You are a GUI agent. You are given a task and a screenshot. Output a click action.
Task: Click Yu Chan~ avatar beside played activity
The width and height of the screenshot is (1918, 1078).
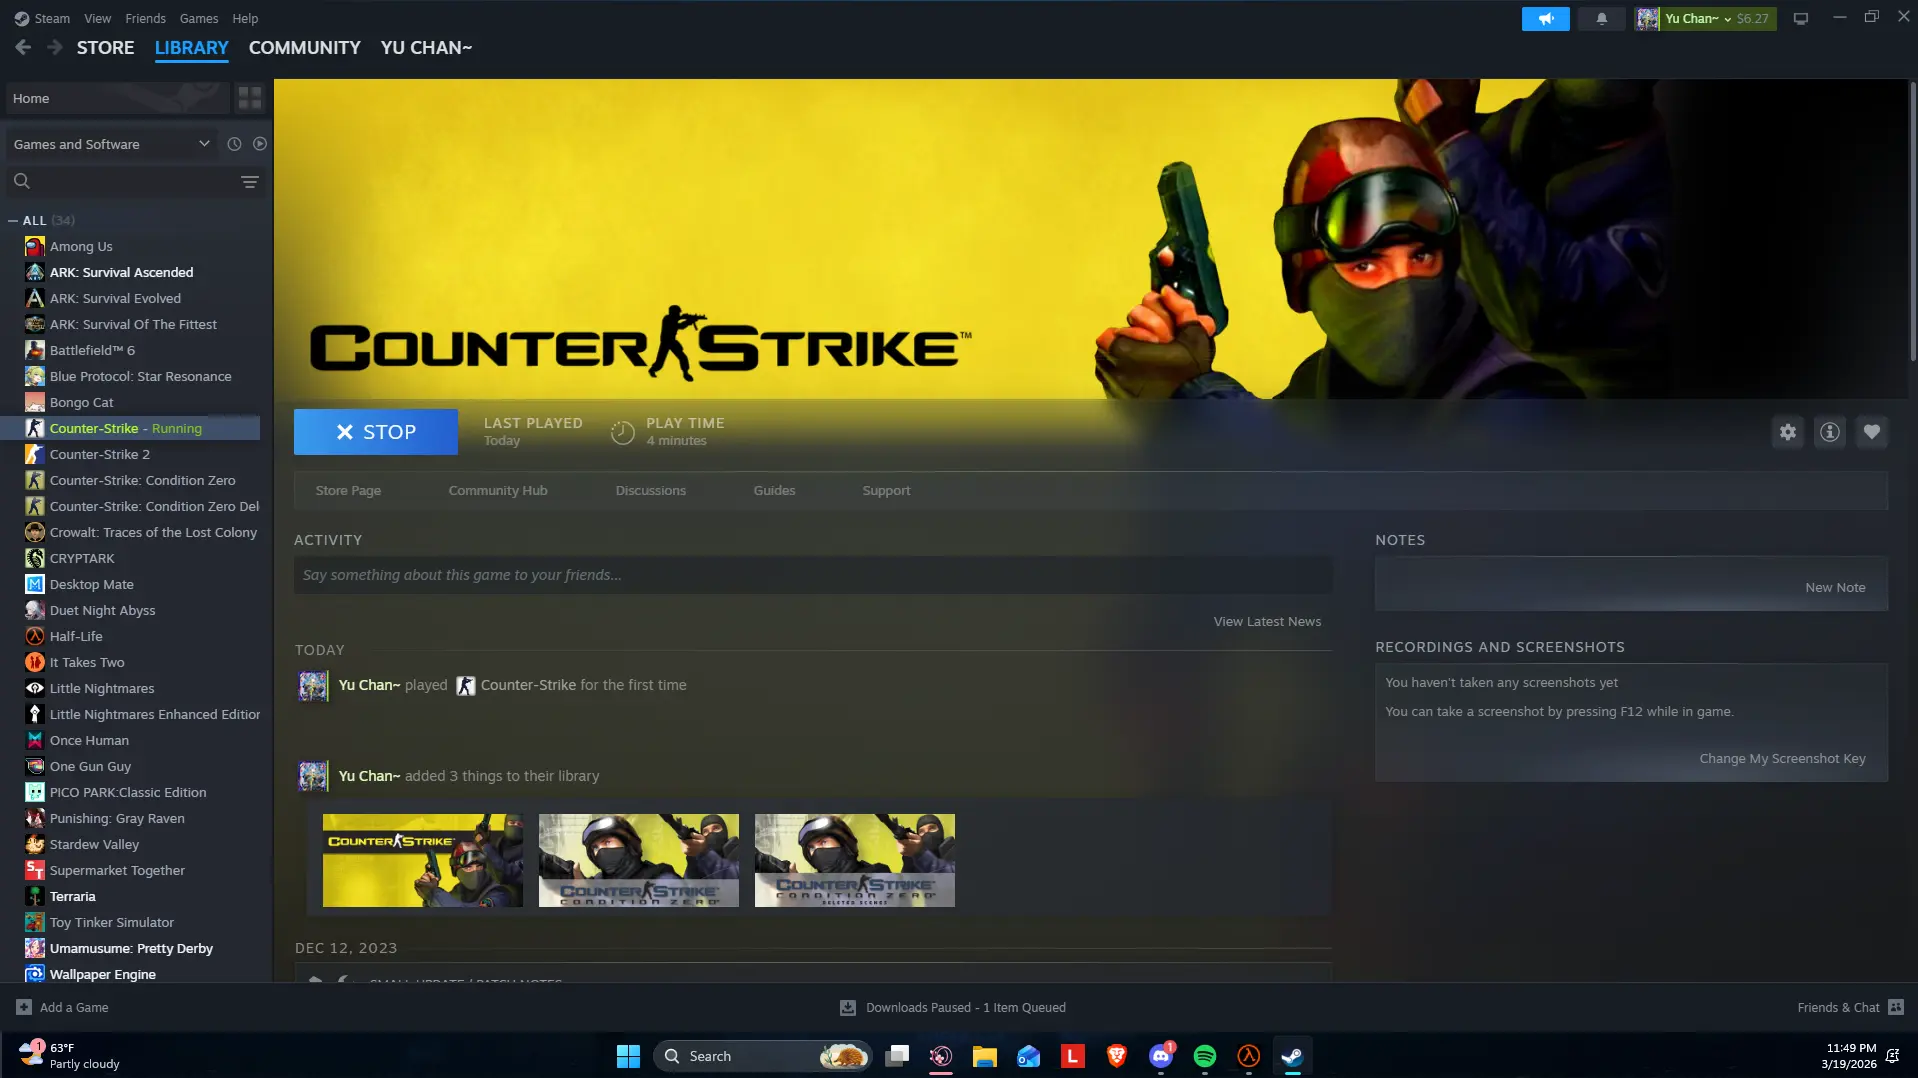click(x=313, y=685)
